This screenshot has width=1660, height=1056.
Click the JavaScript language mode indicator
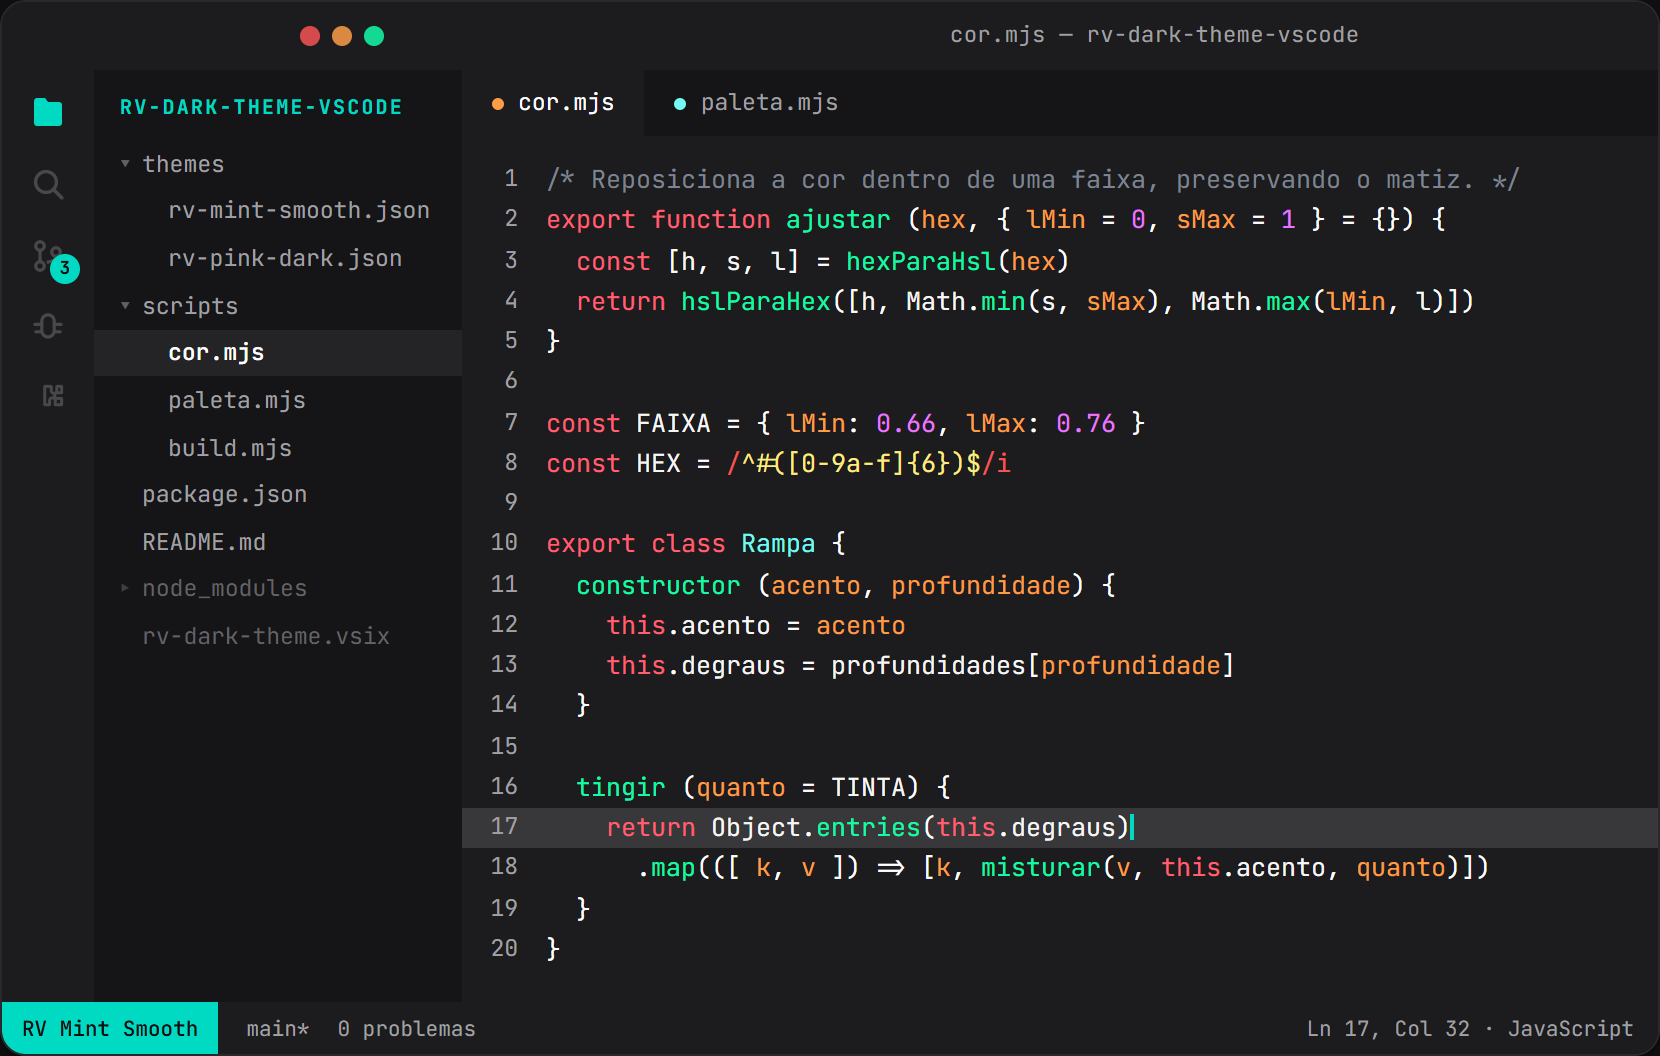click(1570, 1028)
